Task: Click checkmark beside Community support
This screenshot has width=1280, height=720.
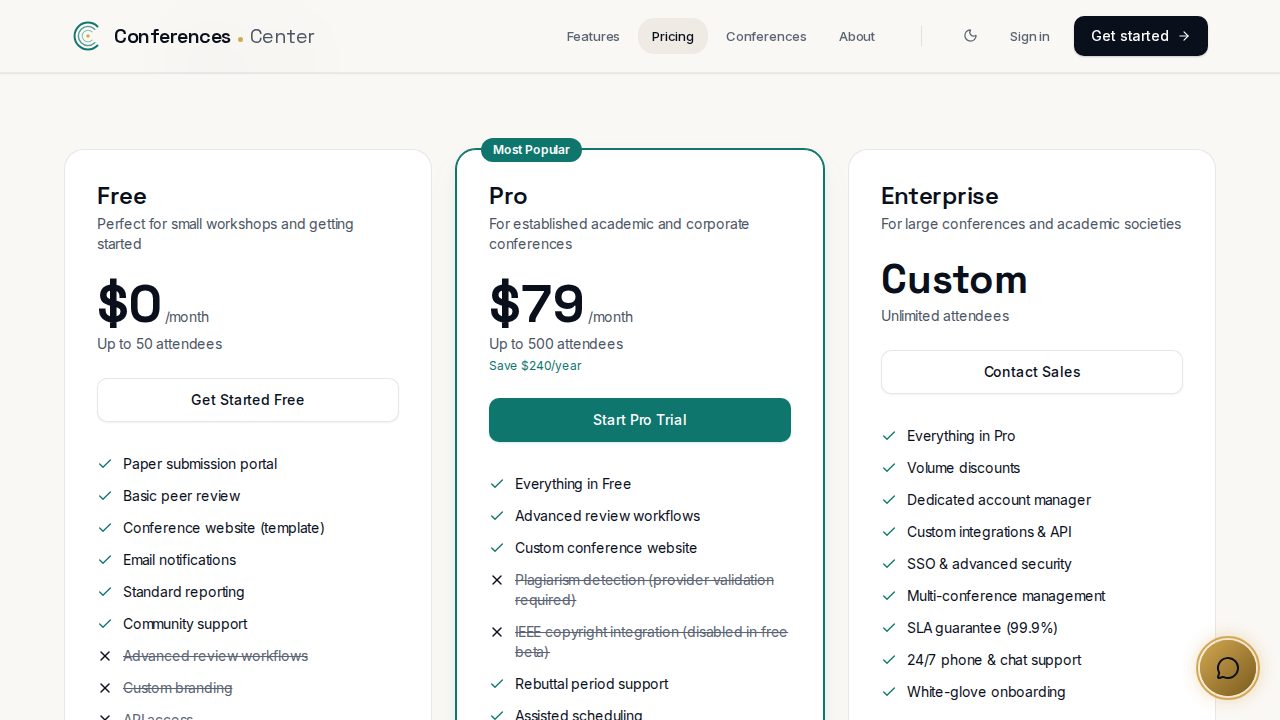Action: pos(105,624)
